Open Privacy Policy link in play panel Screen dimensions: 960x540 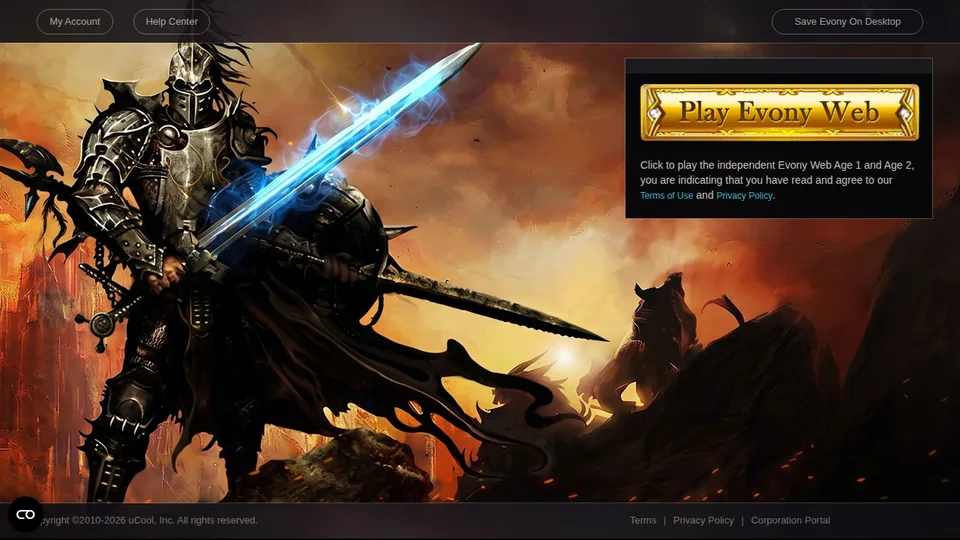[744, 195]
